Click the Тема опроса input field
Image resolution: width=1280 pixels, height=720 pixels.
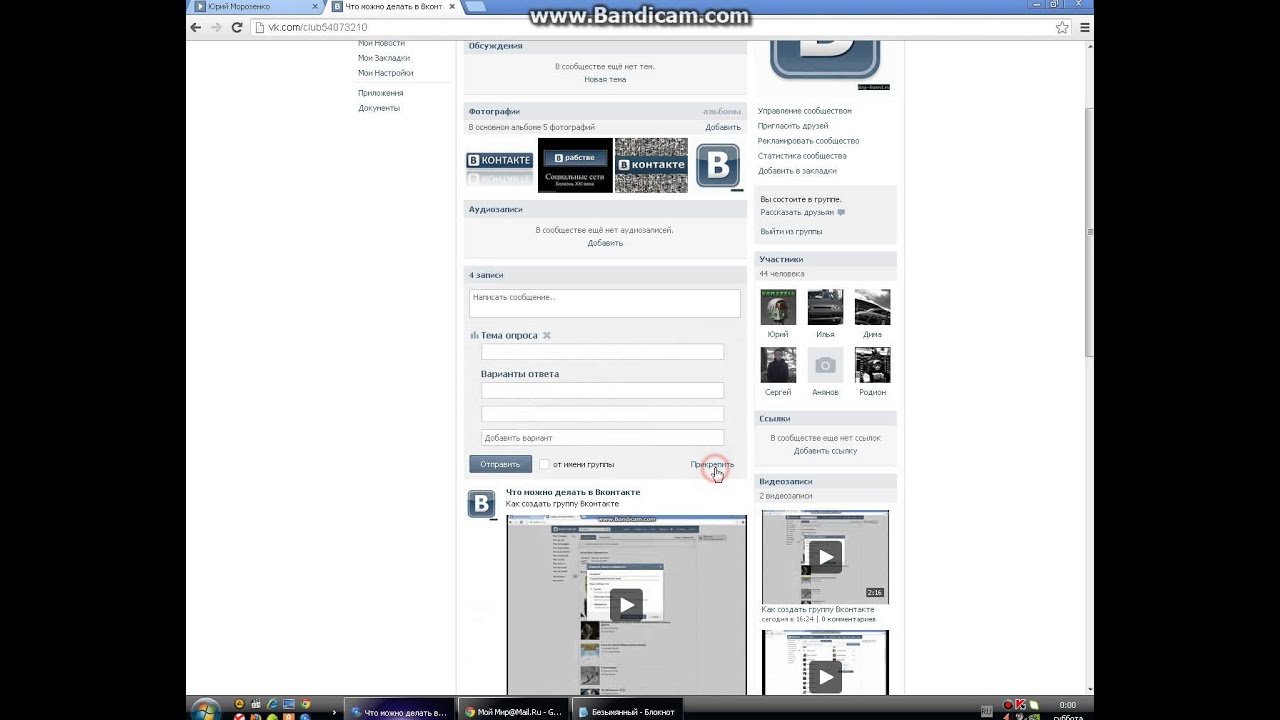(x=602, y=352)
